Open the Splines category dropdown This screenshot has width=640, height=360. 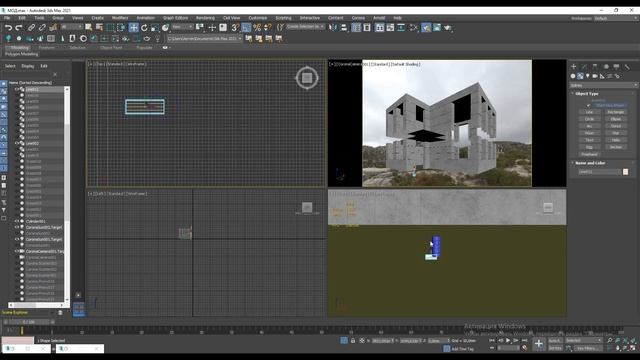tap(603, 85)
